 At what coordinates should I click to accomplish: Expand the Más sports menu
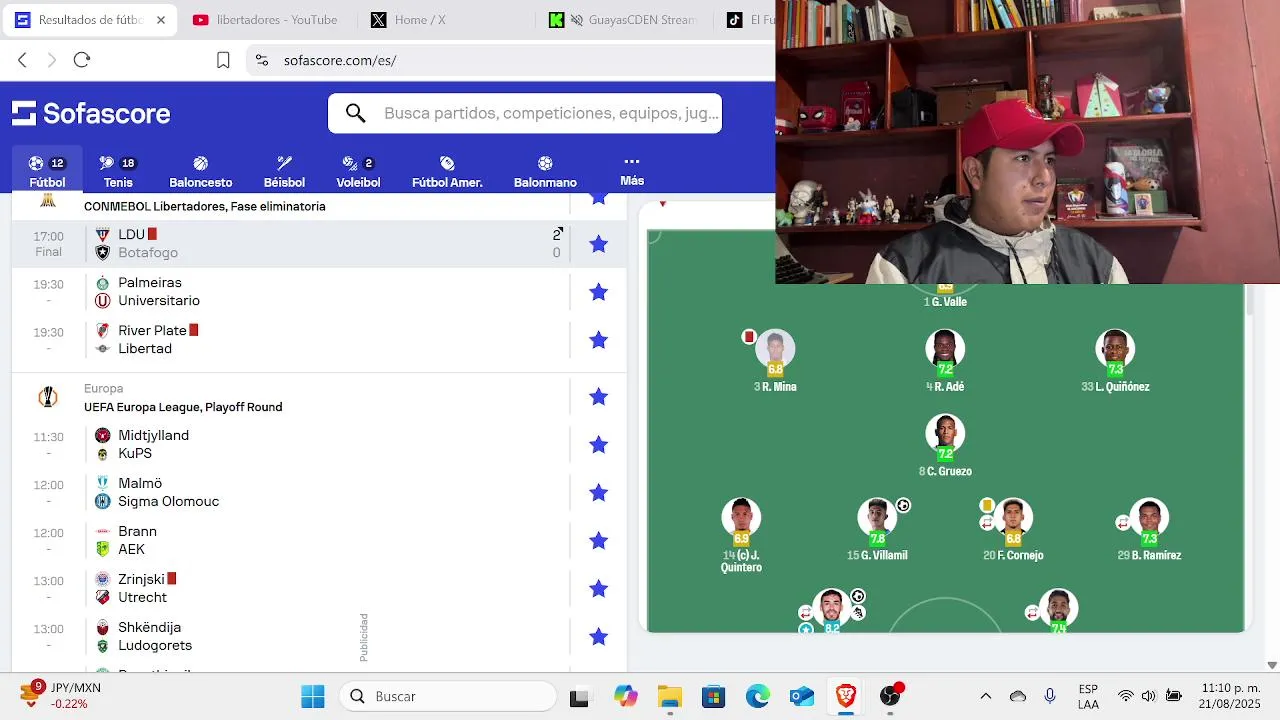coord(632,170)
